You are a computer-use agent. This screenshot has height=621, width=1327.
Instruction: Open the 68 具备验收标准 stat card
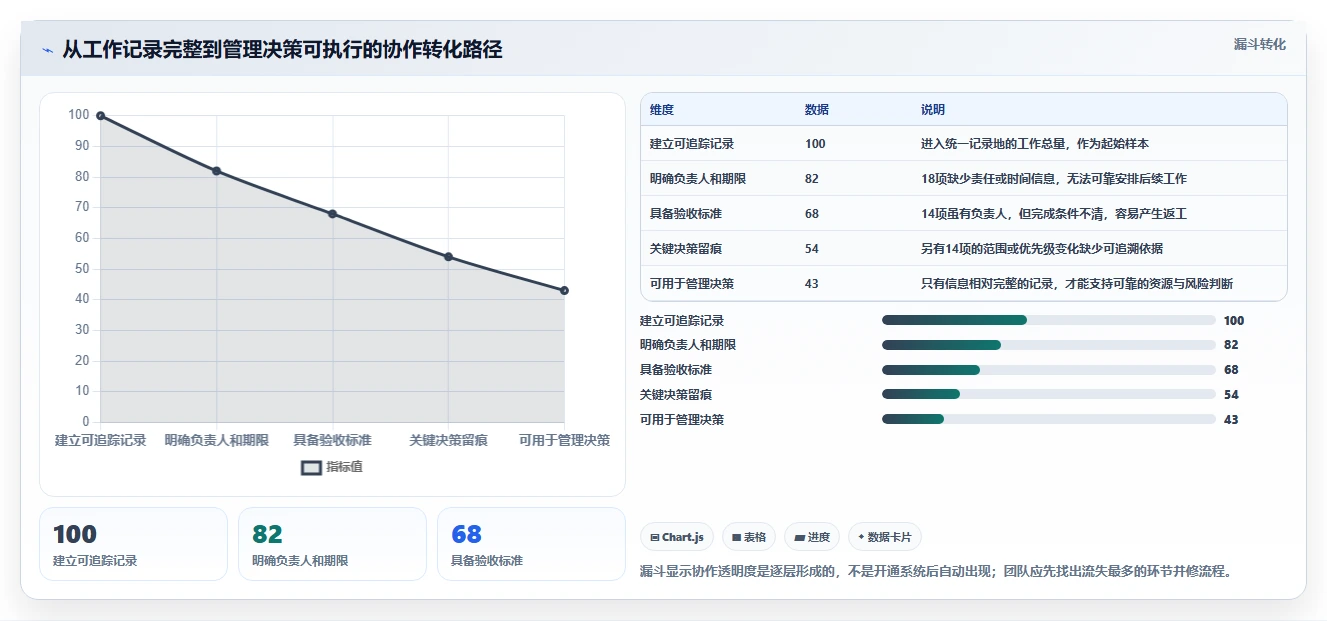pos(531,544)
